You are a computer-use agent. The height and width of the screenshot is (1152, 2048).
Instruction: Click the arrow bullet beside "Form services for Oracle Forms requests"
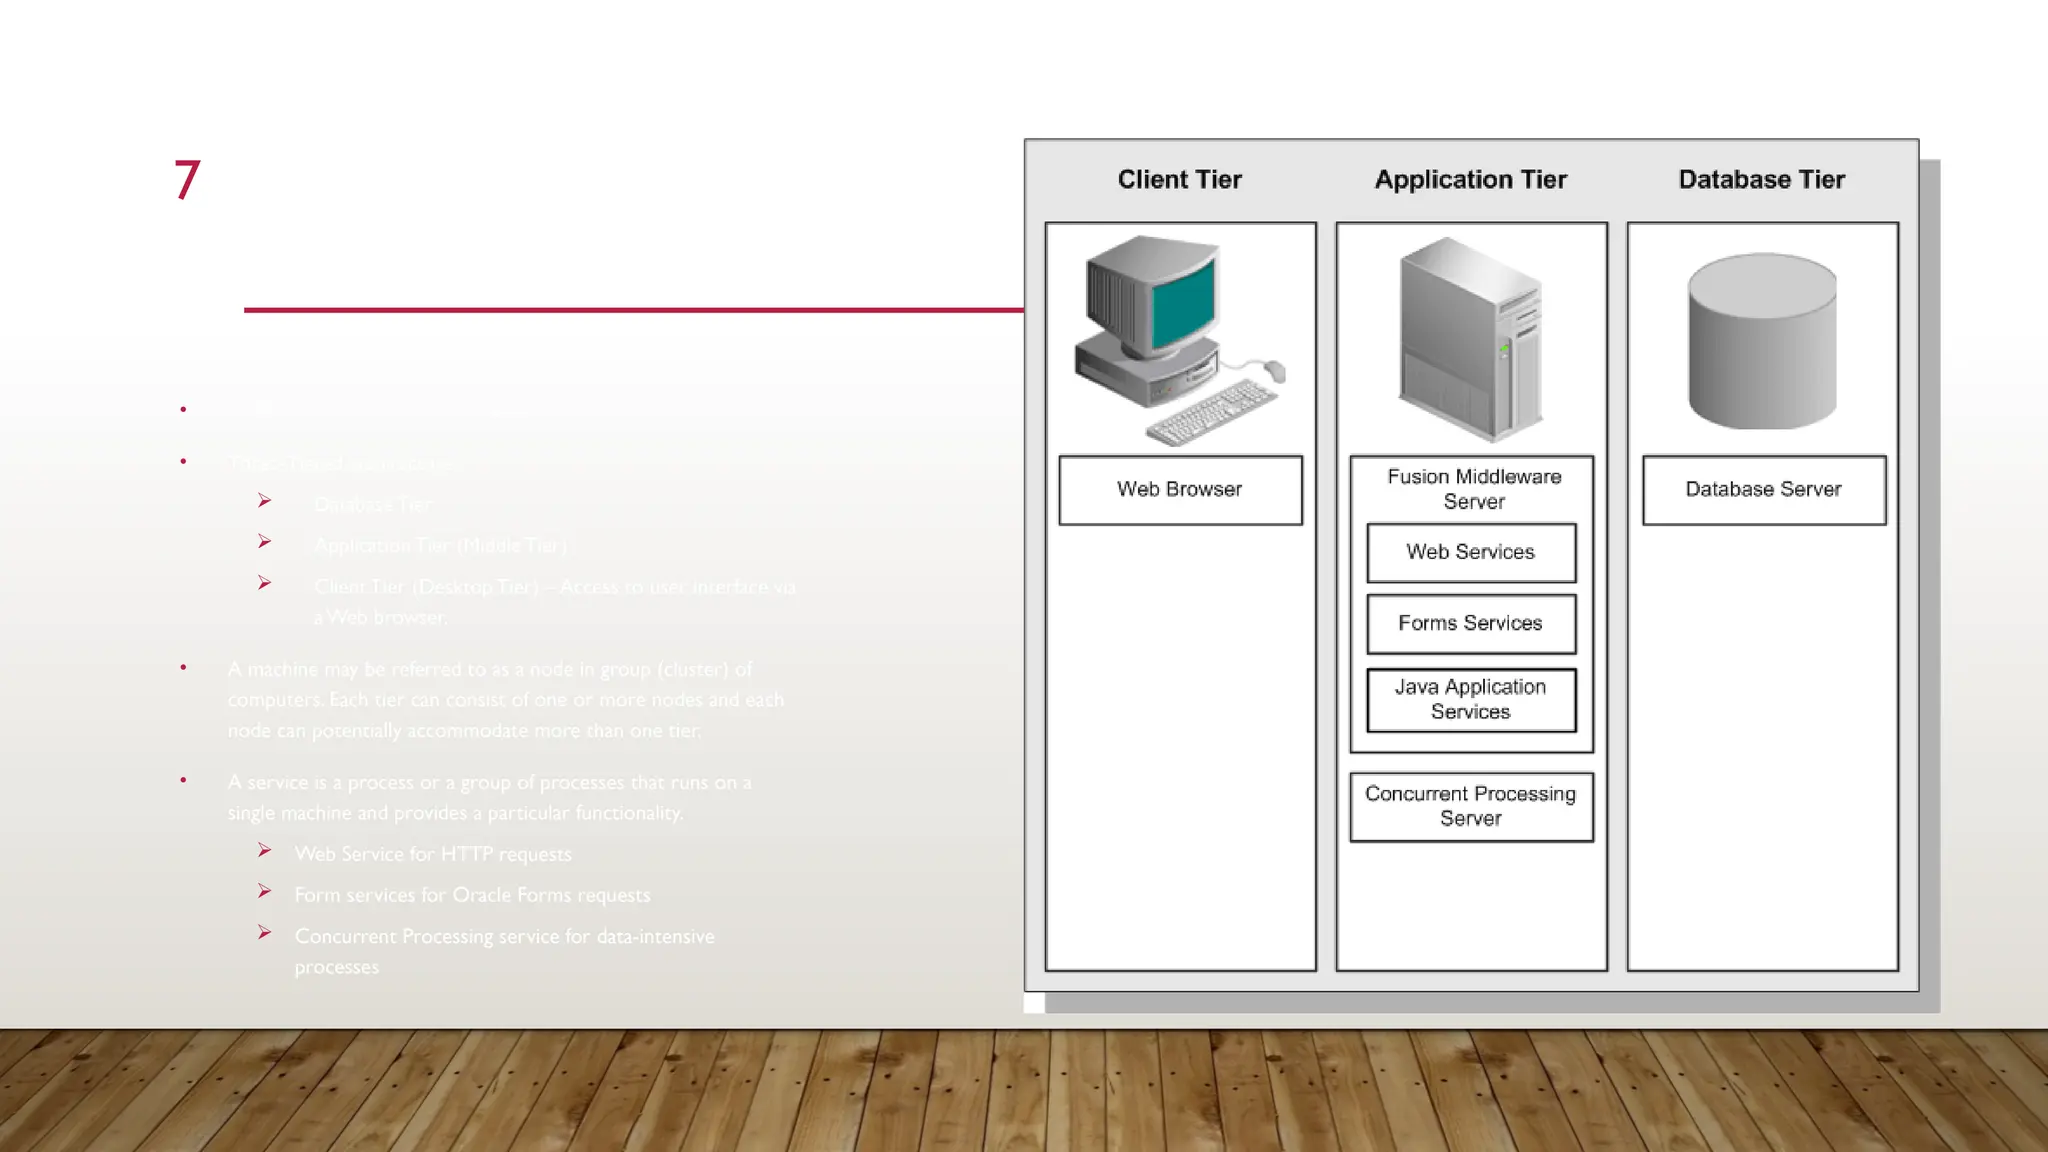click(264, 891)
